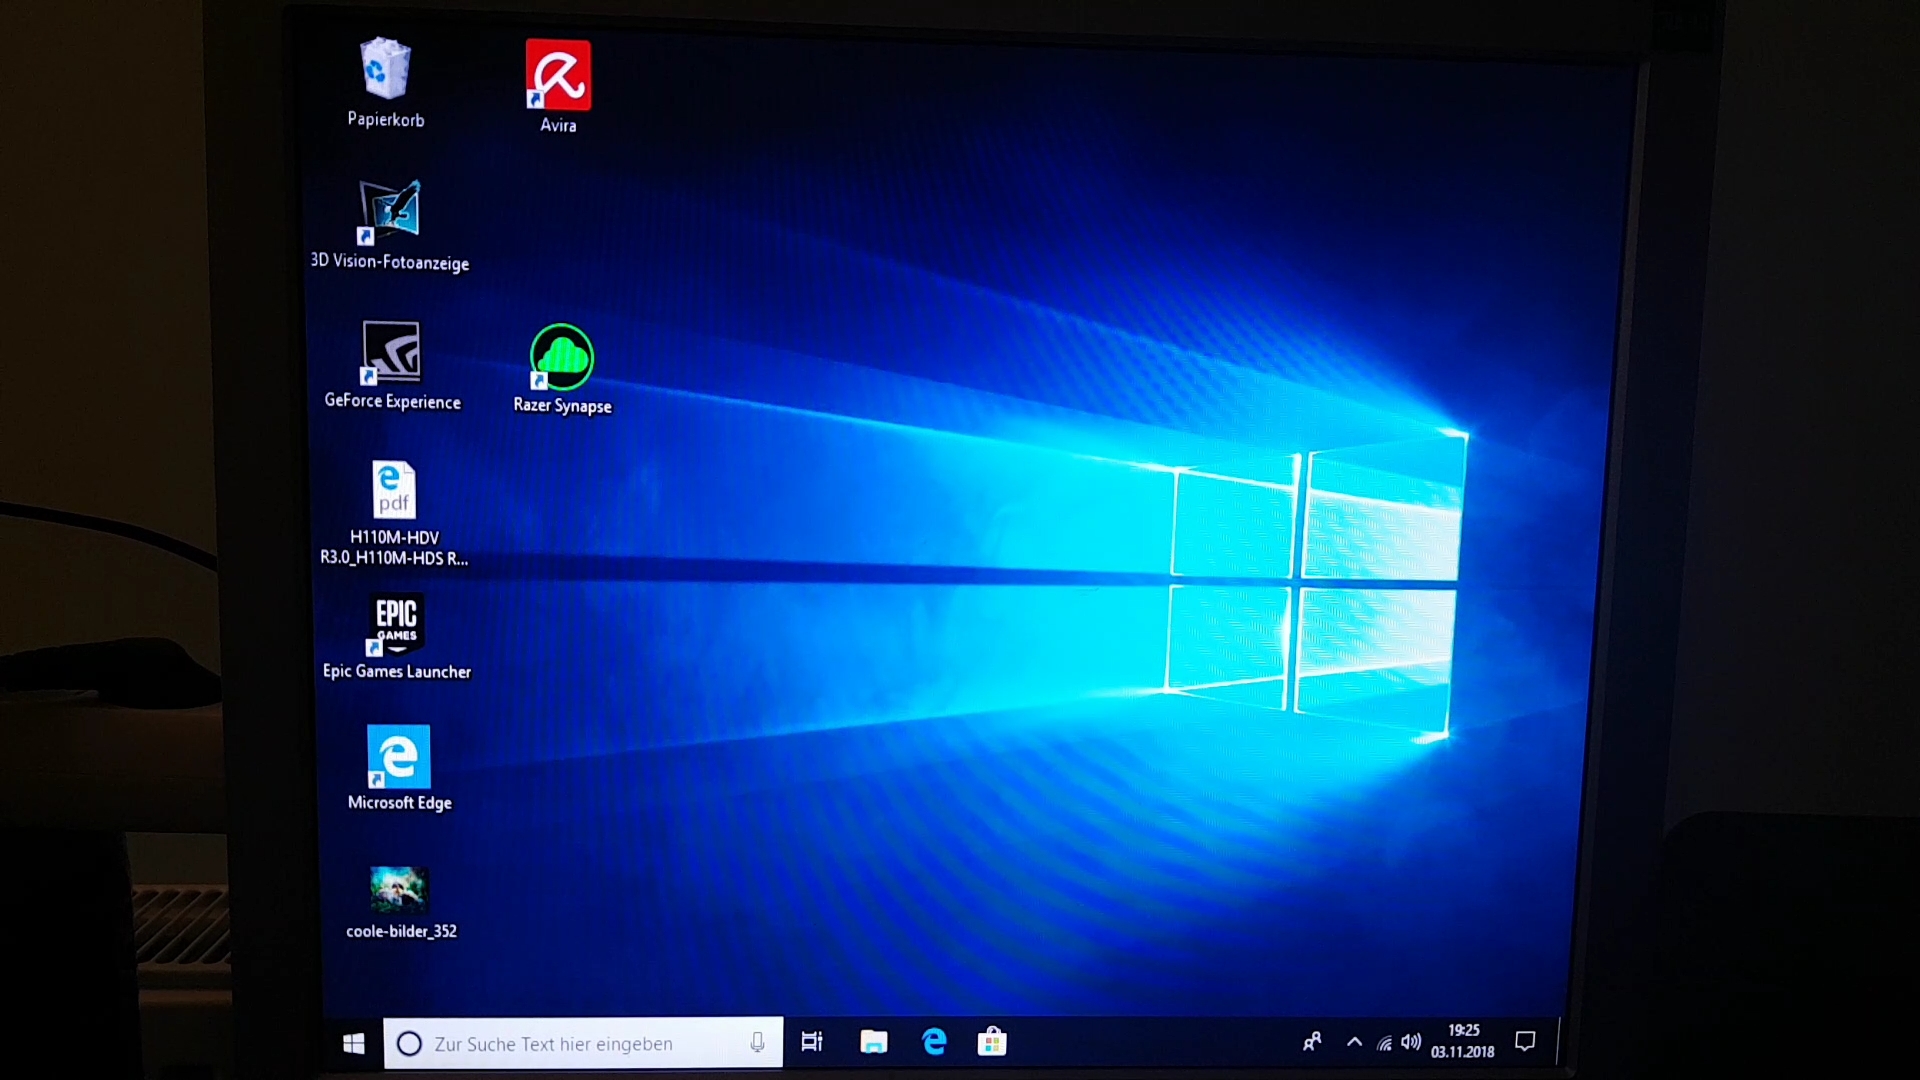Select the H110M-HDV PDF file icon
1920x1080 pixels.
pyautogui.click(x=393, y=490)
